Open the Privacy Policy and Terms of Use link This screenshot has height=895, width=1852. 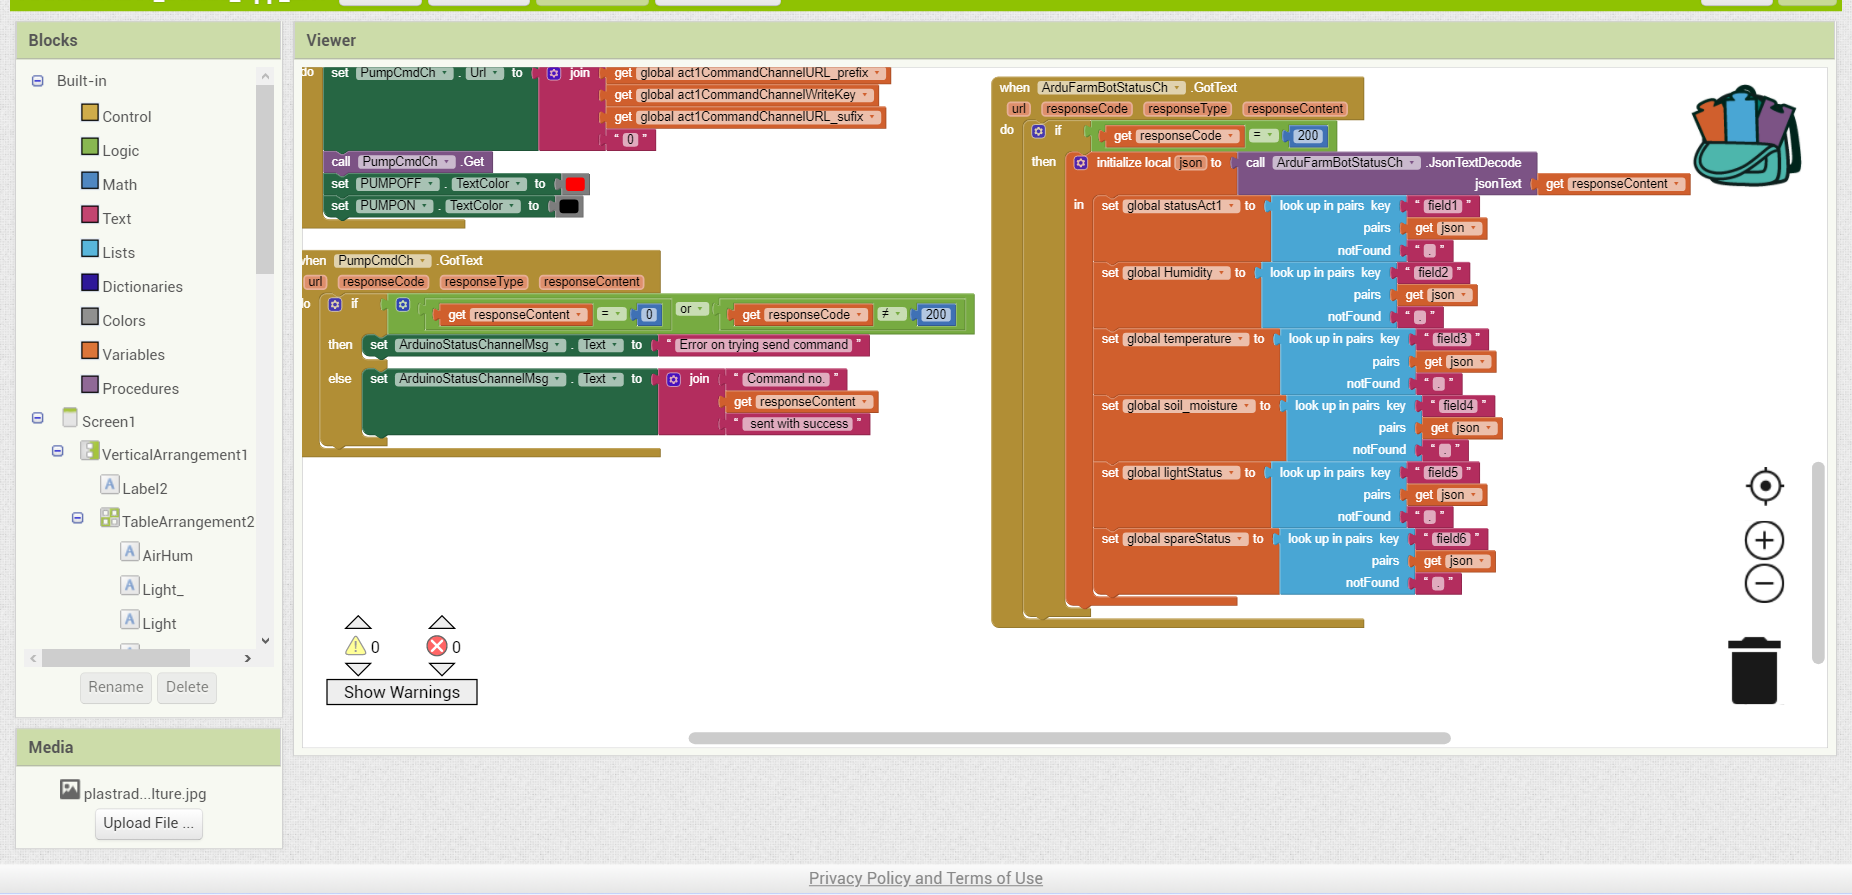coord(926,878)
